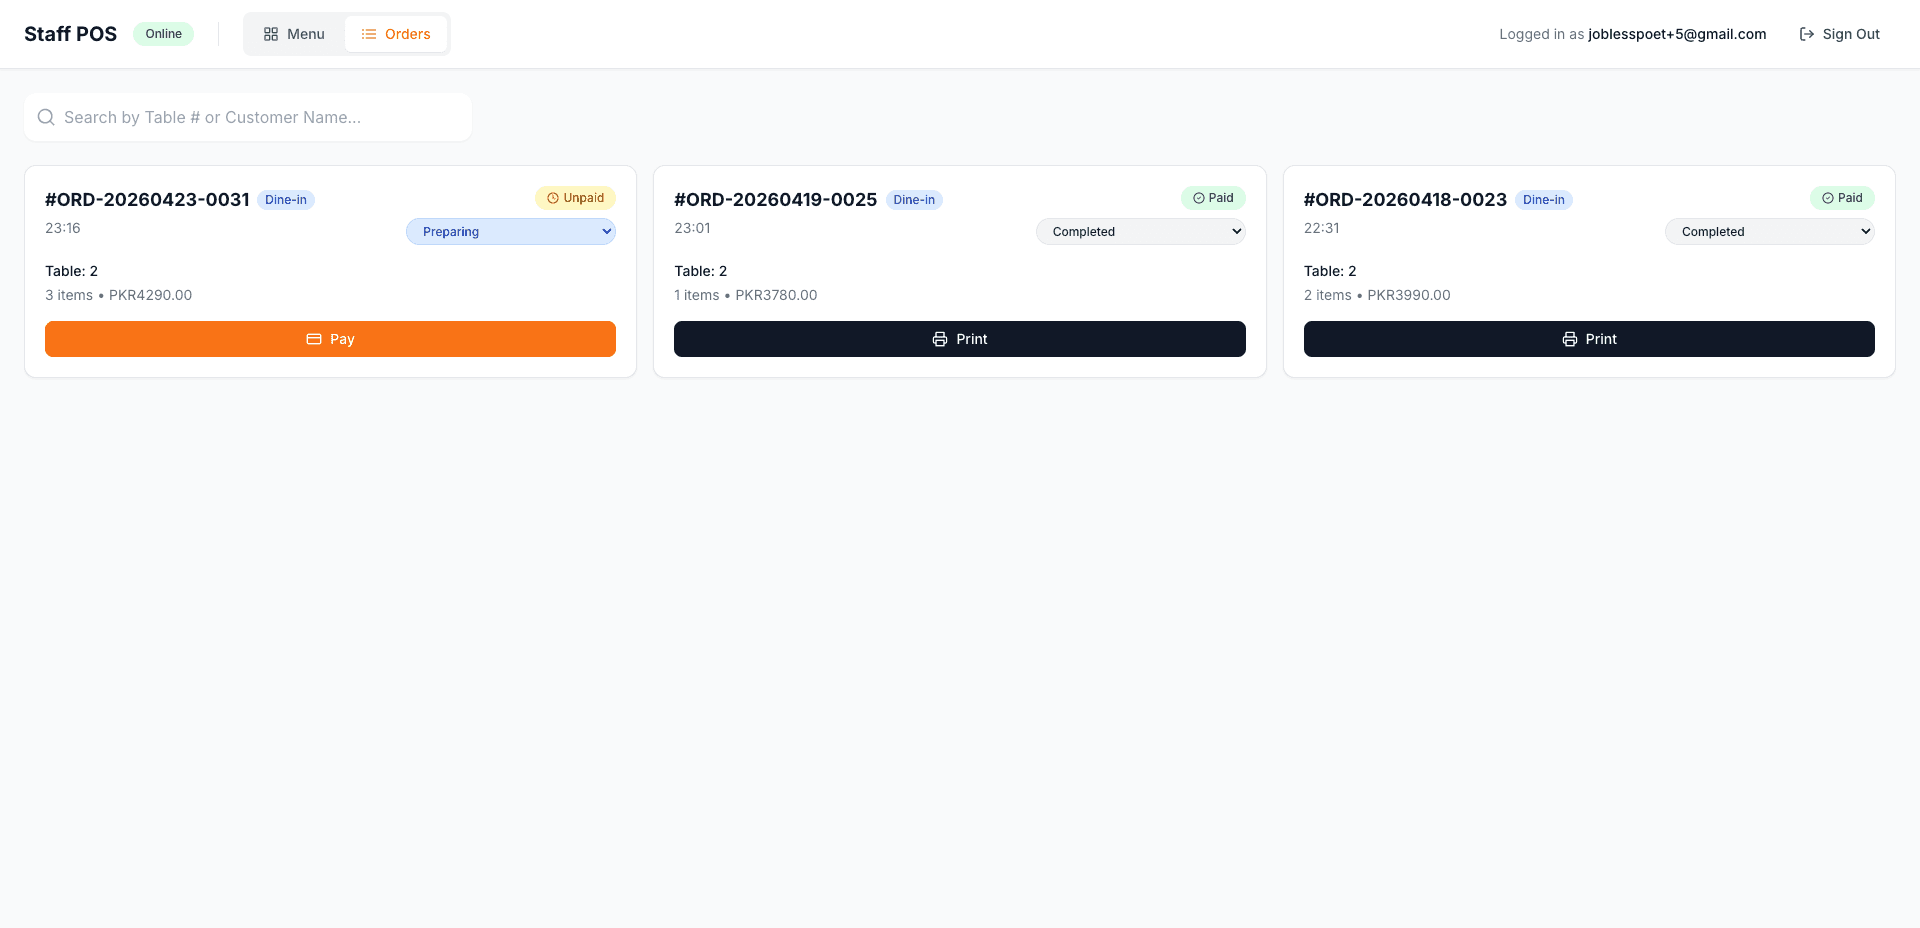Click the clock icon in Unpaid badge

tap(553, 198)
